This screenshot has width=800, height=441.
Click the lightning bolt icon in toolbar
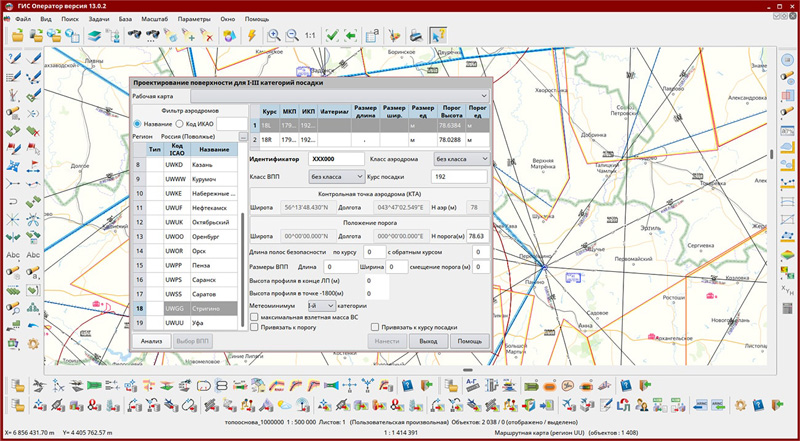pyautogui.click(x=252, y=35)
